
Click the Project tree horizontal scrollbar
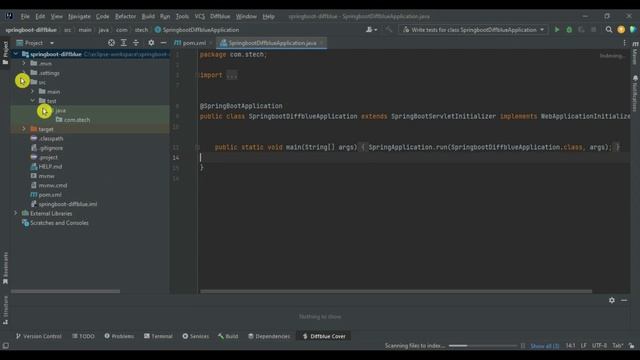click(x=65, y=291)
